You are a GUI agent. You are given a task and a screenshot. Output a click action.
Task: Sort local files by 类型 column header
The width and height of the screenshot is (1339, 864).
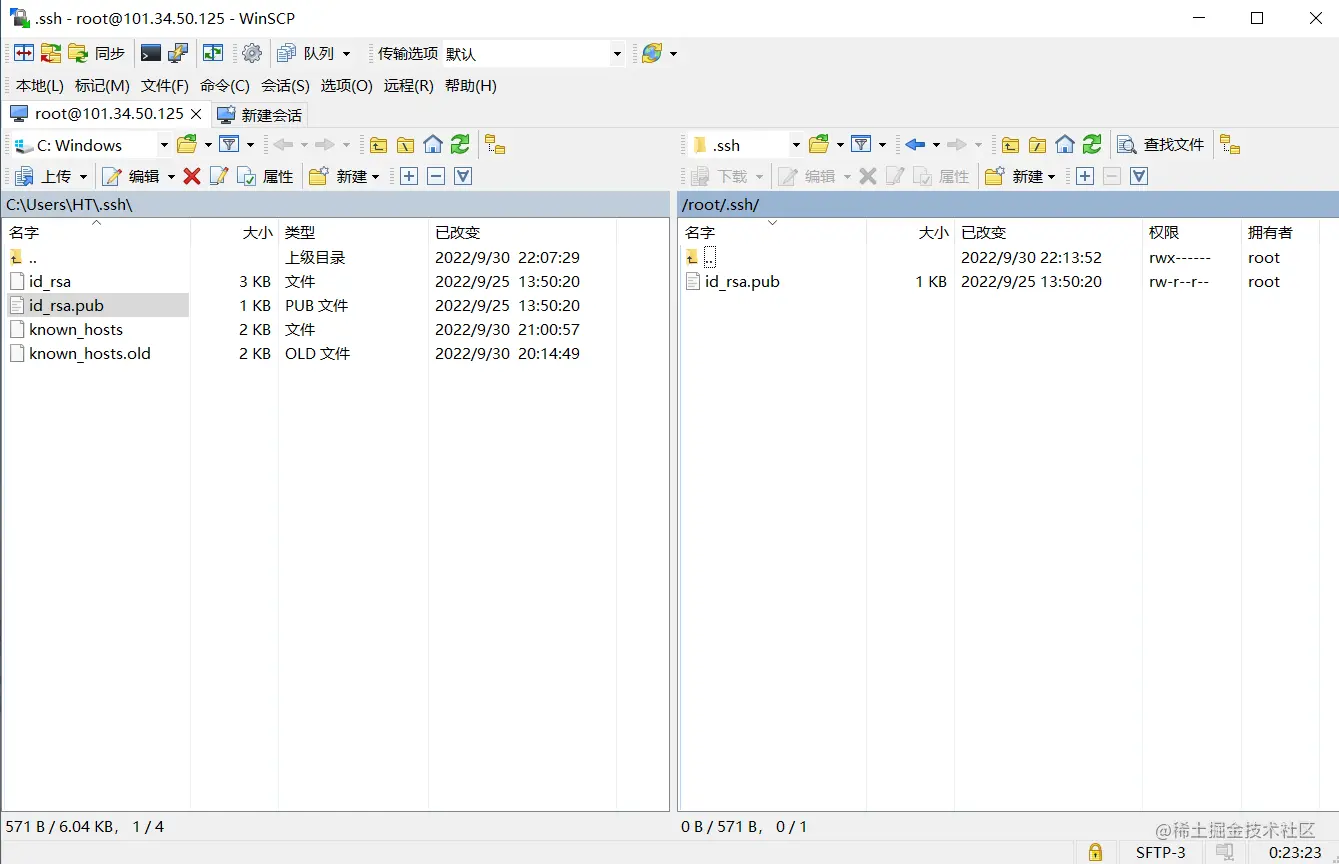[x=353, y=232]
